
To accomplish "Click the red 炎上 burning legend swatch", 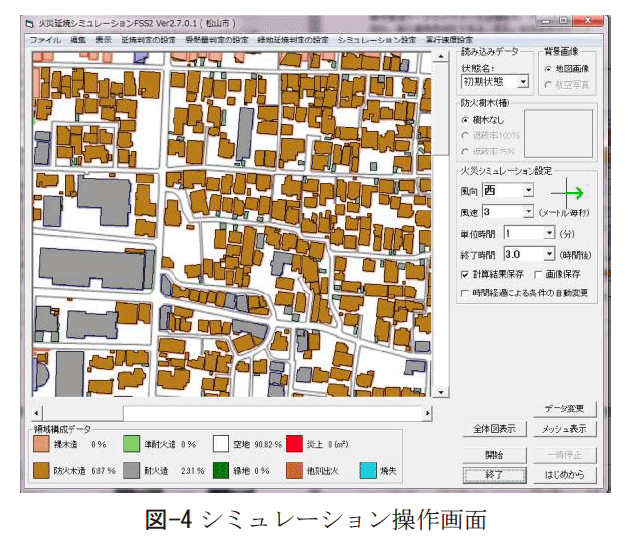I will click(293, 444).
